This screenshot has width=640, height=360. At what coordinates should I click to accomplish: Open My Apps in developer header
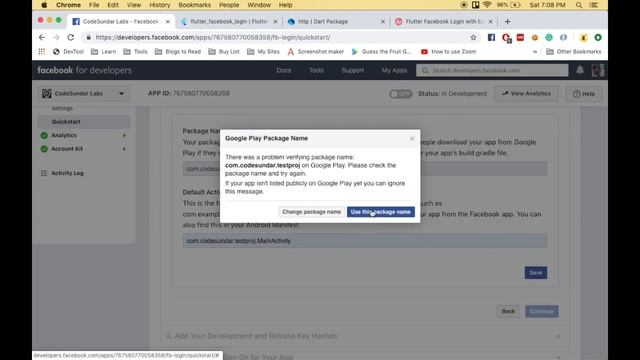pyautogui.click(x=394, y=70)
